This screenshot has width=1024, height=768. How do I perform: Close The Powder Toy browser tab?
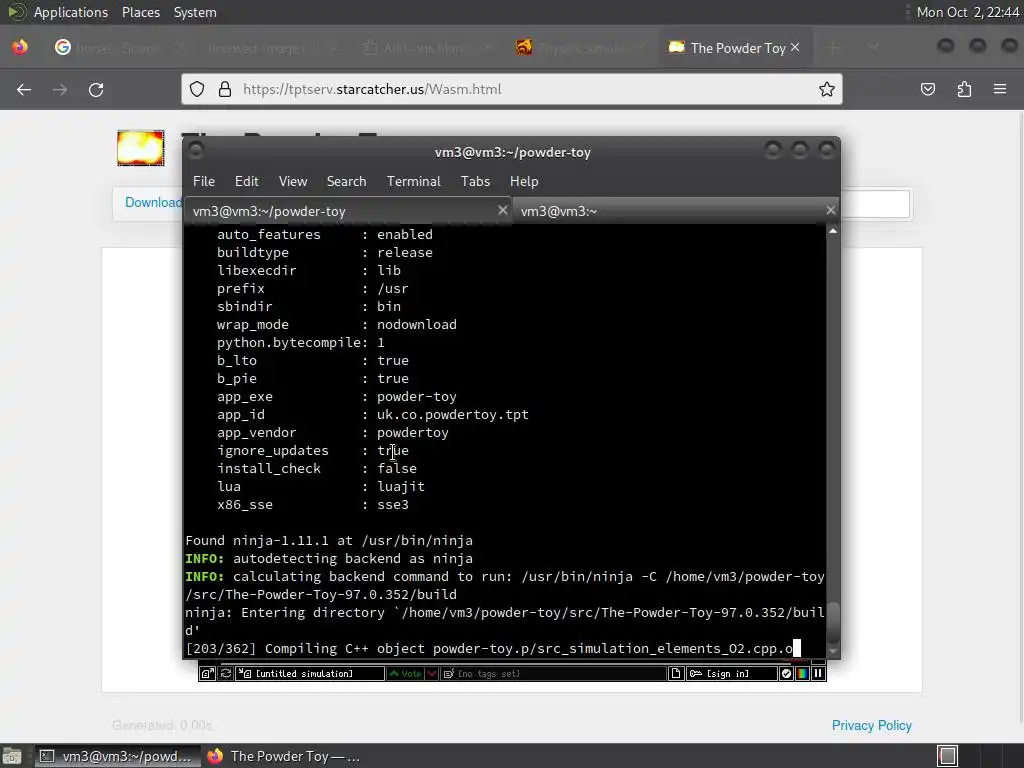coord(795,47)
